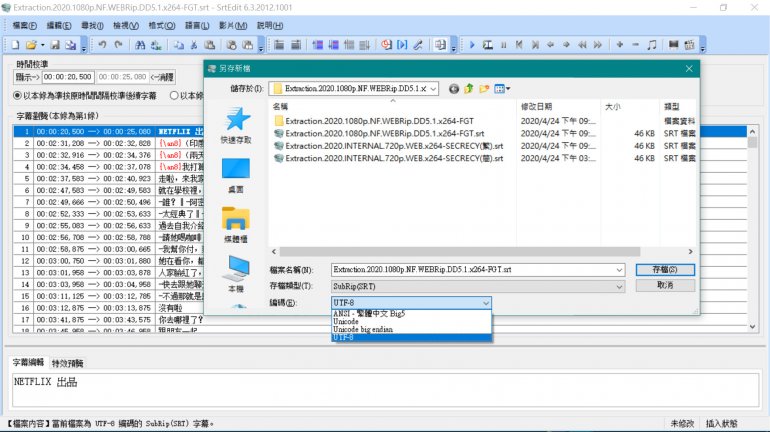Click the Copy toolbar icon
This screenshot has height=432, width=770.
click(x=179, y=45)
